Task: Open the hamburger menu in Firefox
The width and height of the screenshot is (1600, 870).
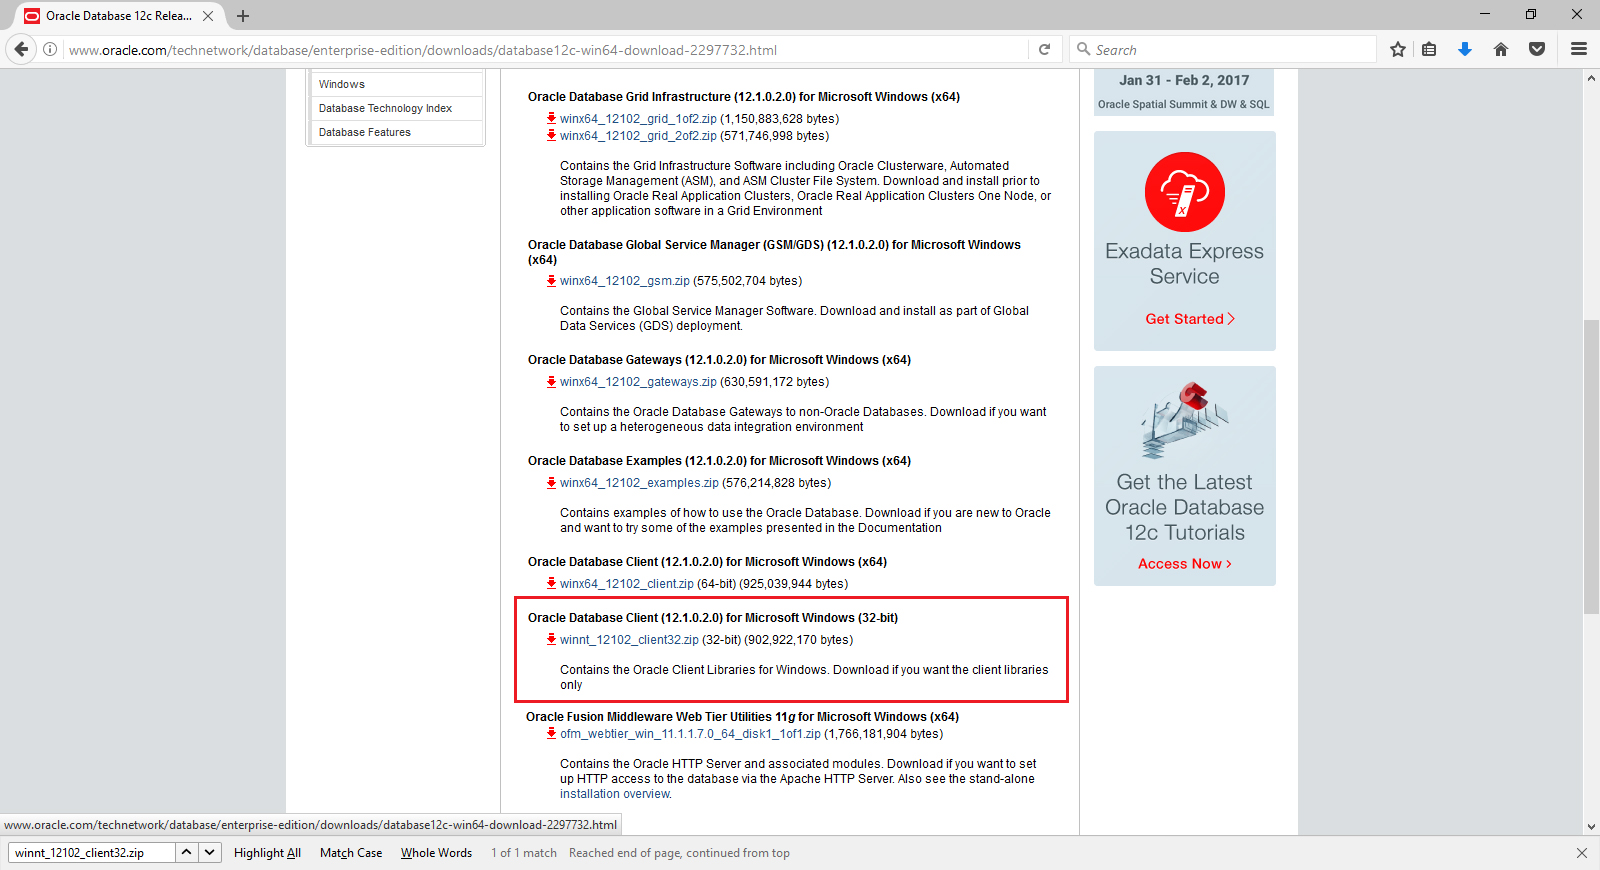Action: 1579,49
